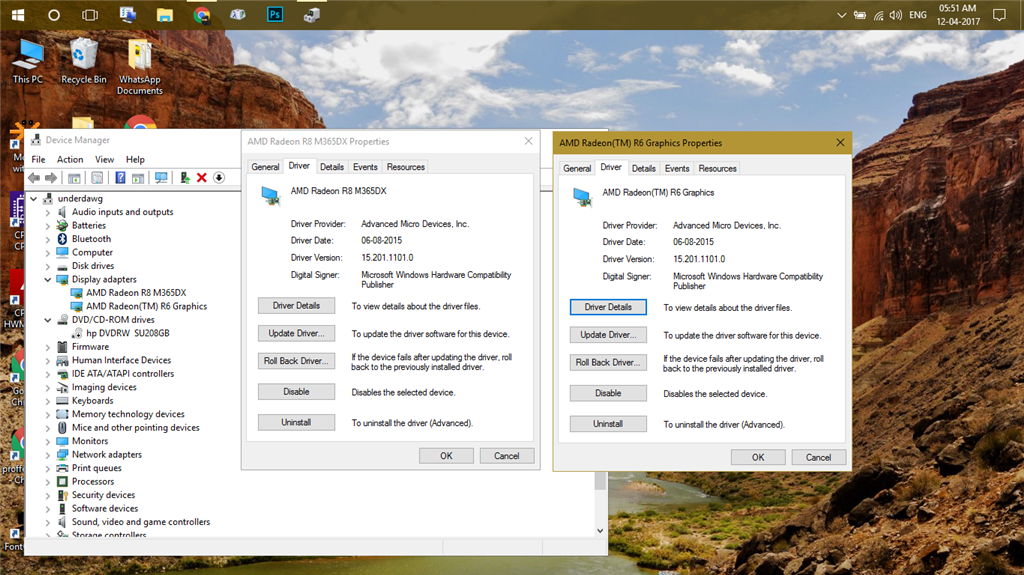Image resolution: width=1024 pixels, height=575 pixels.
Task: Click the red X Uninstall device toolbar icon
Action: (202, 178)
